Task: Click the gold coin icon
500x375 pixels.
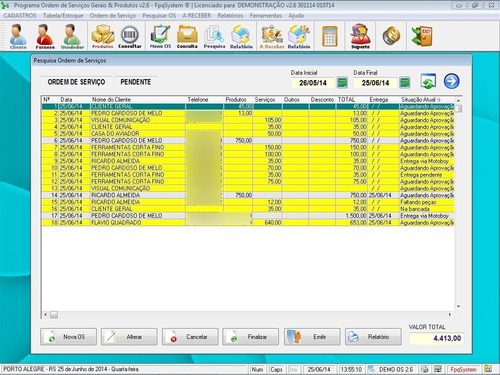Action: click(x=391, y=36)
